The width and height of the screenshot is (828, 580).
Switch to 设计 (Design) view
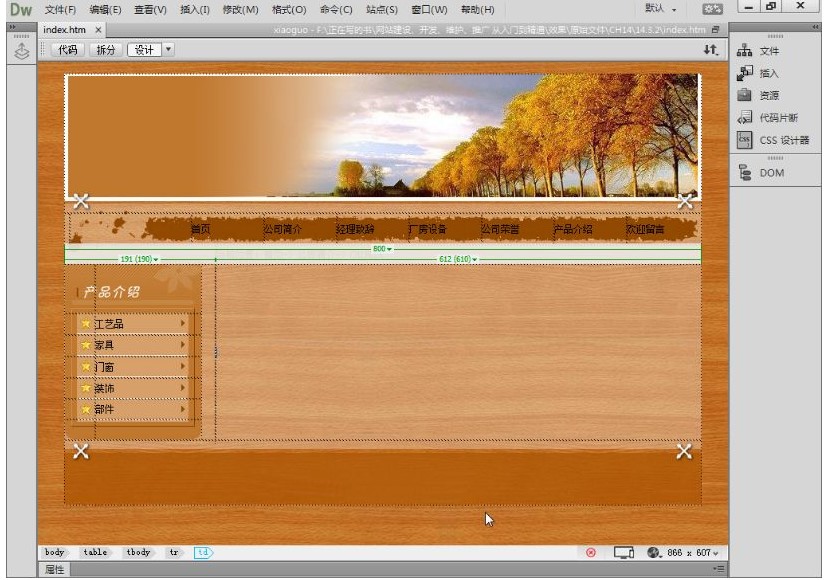[144, 49]
